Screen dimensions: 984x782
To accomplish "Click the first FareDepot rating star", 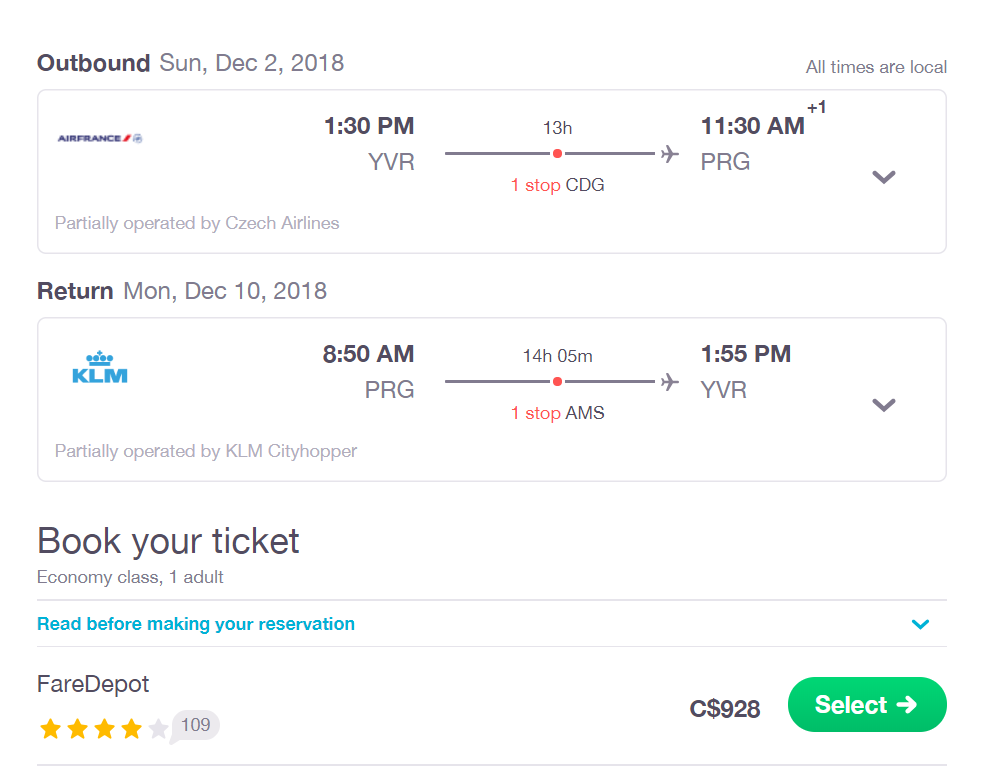I will pos(50,729).
